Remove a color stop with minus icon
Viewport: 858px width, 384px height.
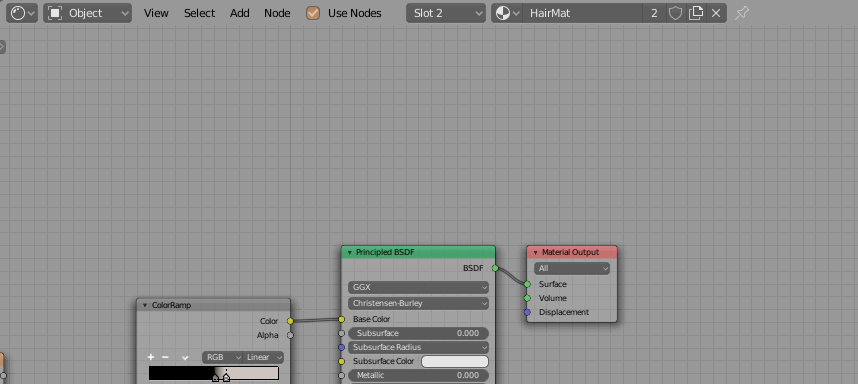point(165,357)
